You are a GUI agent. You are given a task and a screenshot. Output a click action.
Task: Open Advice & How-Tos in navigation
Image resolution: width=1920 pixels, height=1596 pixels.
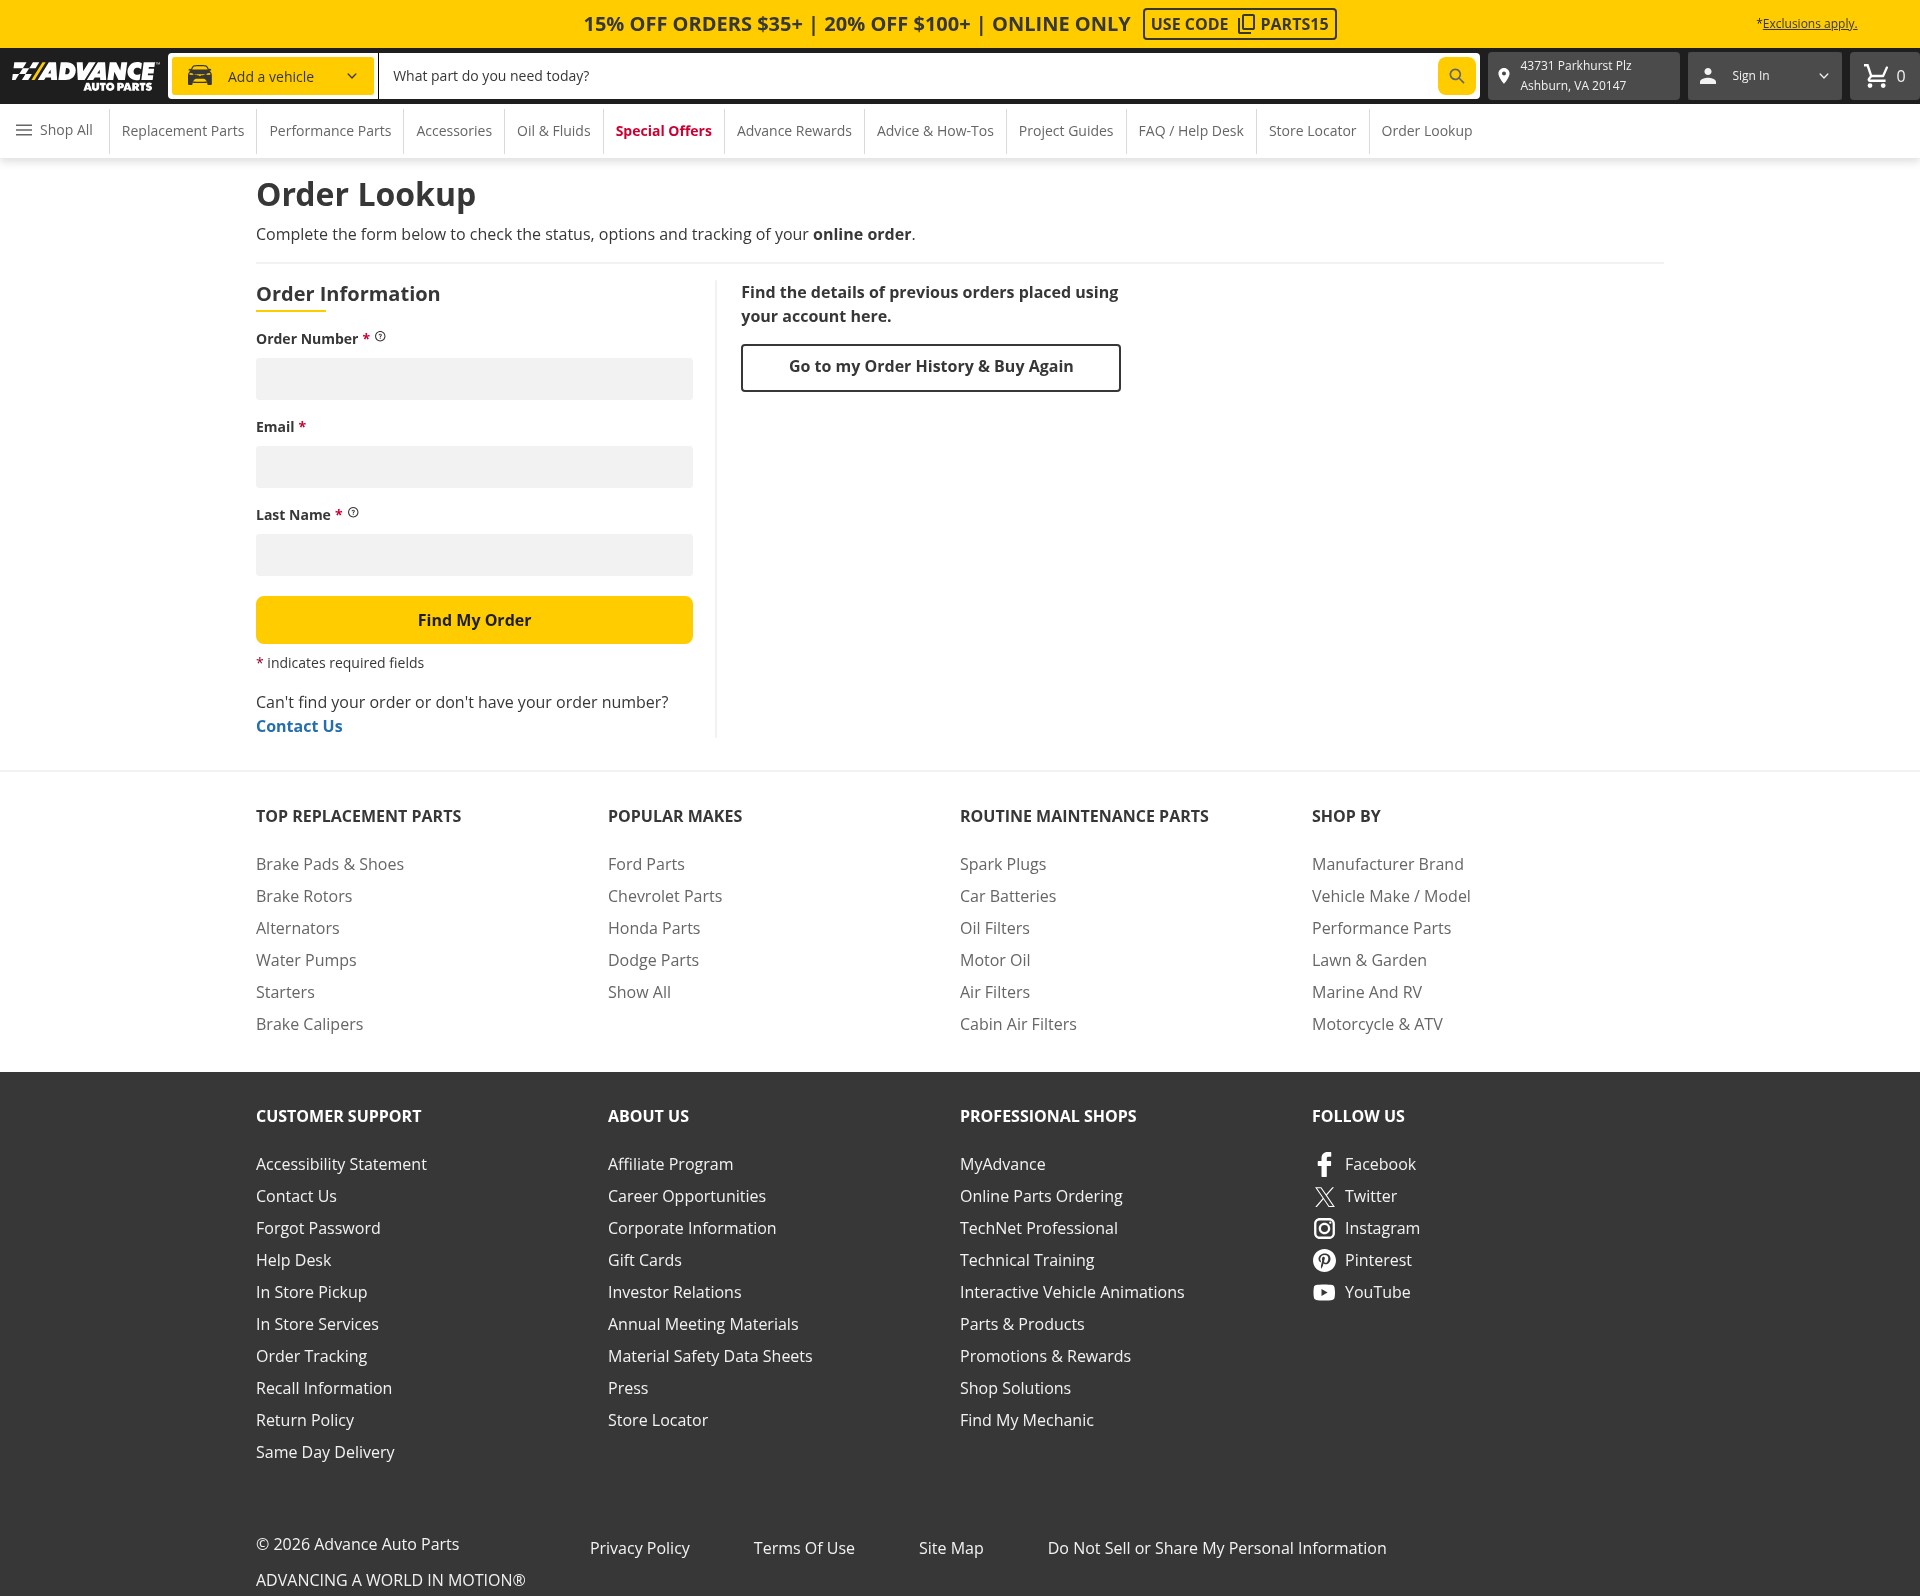935,131
